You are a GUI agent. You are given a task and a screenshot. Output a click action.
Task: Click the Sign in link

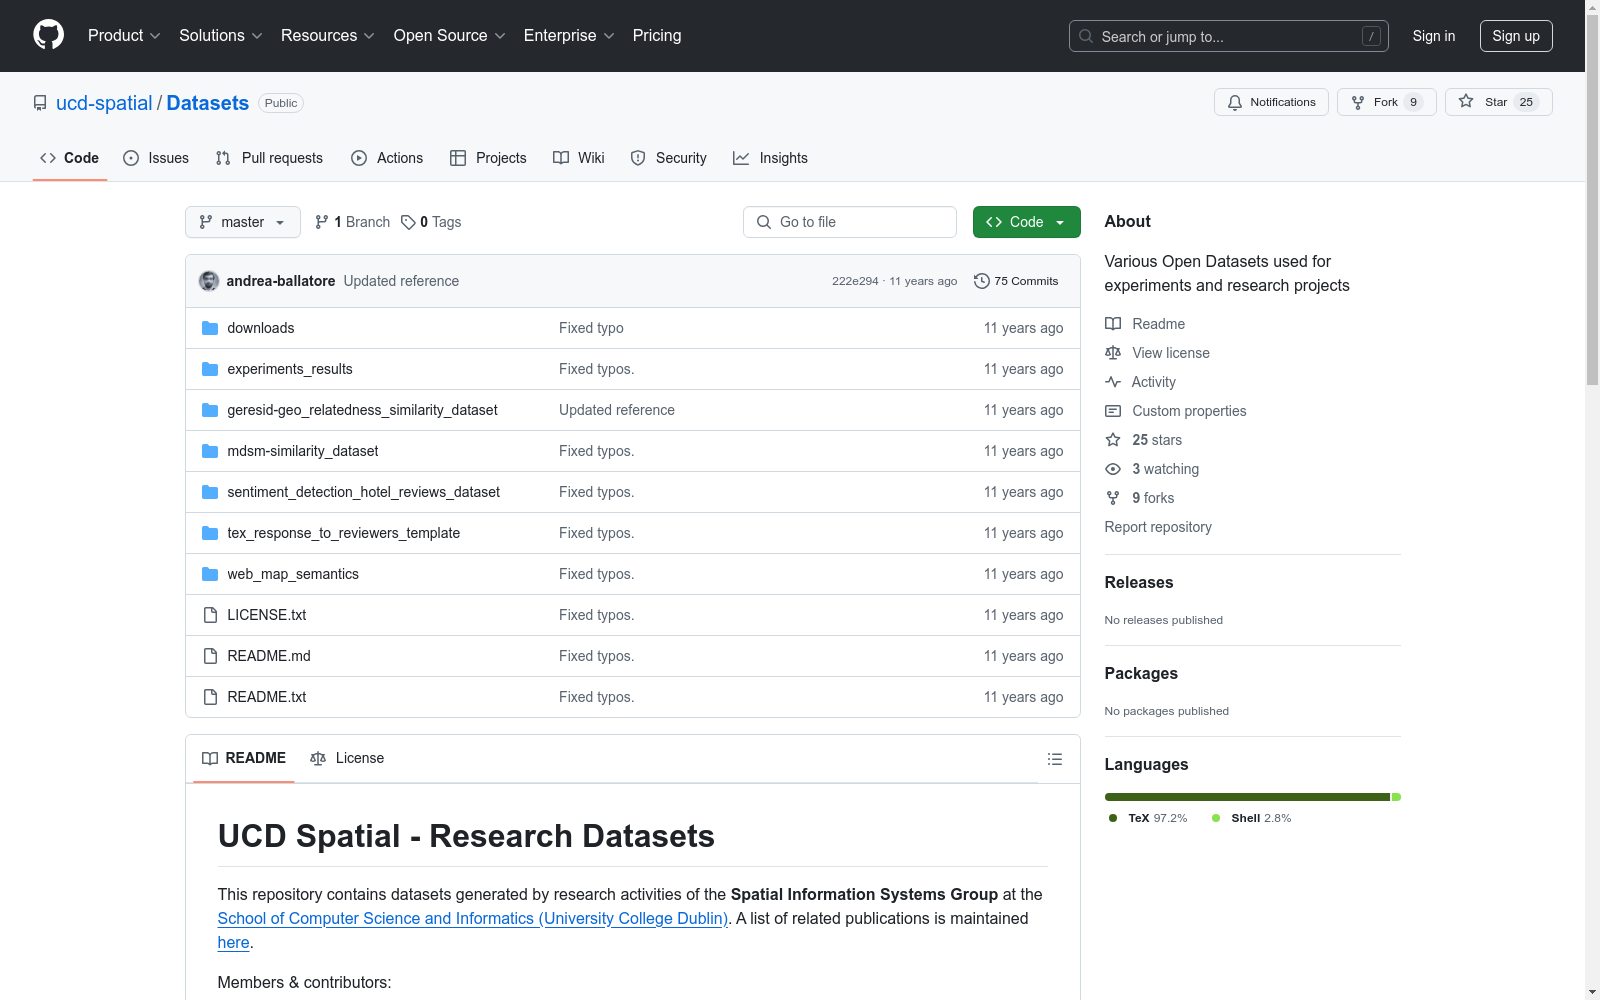1434,36
